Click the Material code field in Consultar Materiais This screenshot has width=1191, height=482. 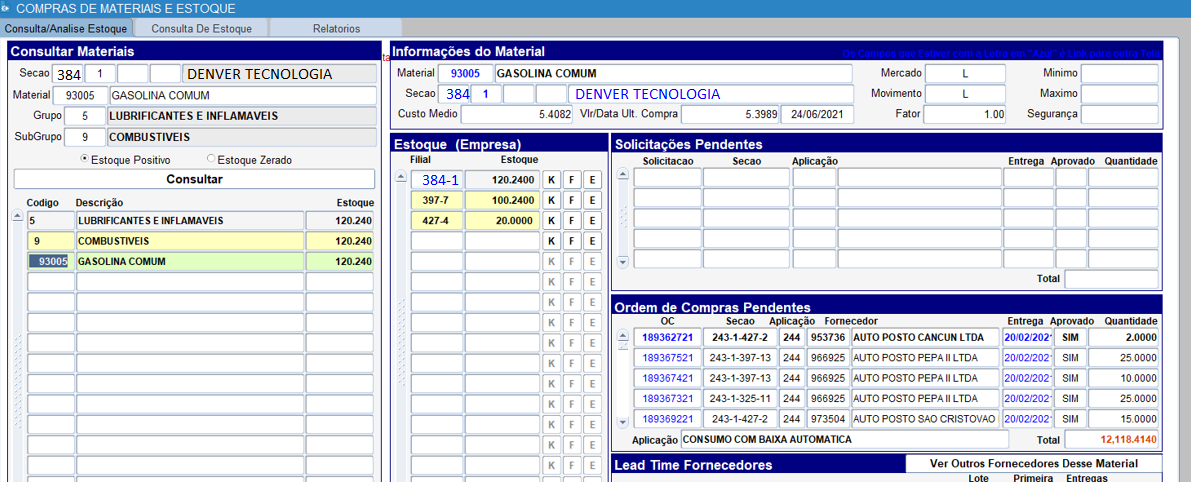tap(81, 96)
